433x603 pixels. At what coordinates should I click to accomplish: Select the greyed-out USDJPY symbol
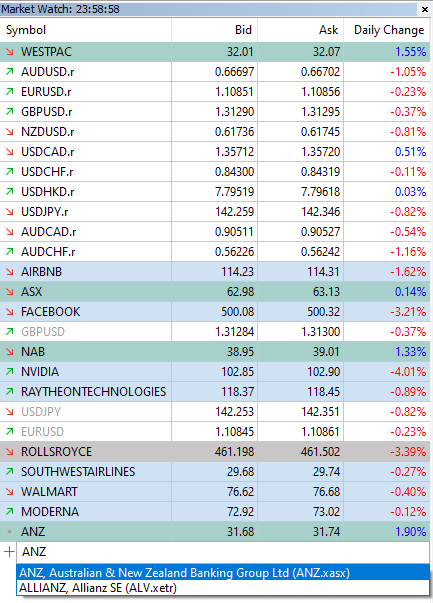tap(41, 411)
